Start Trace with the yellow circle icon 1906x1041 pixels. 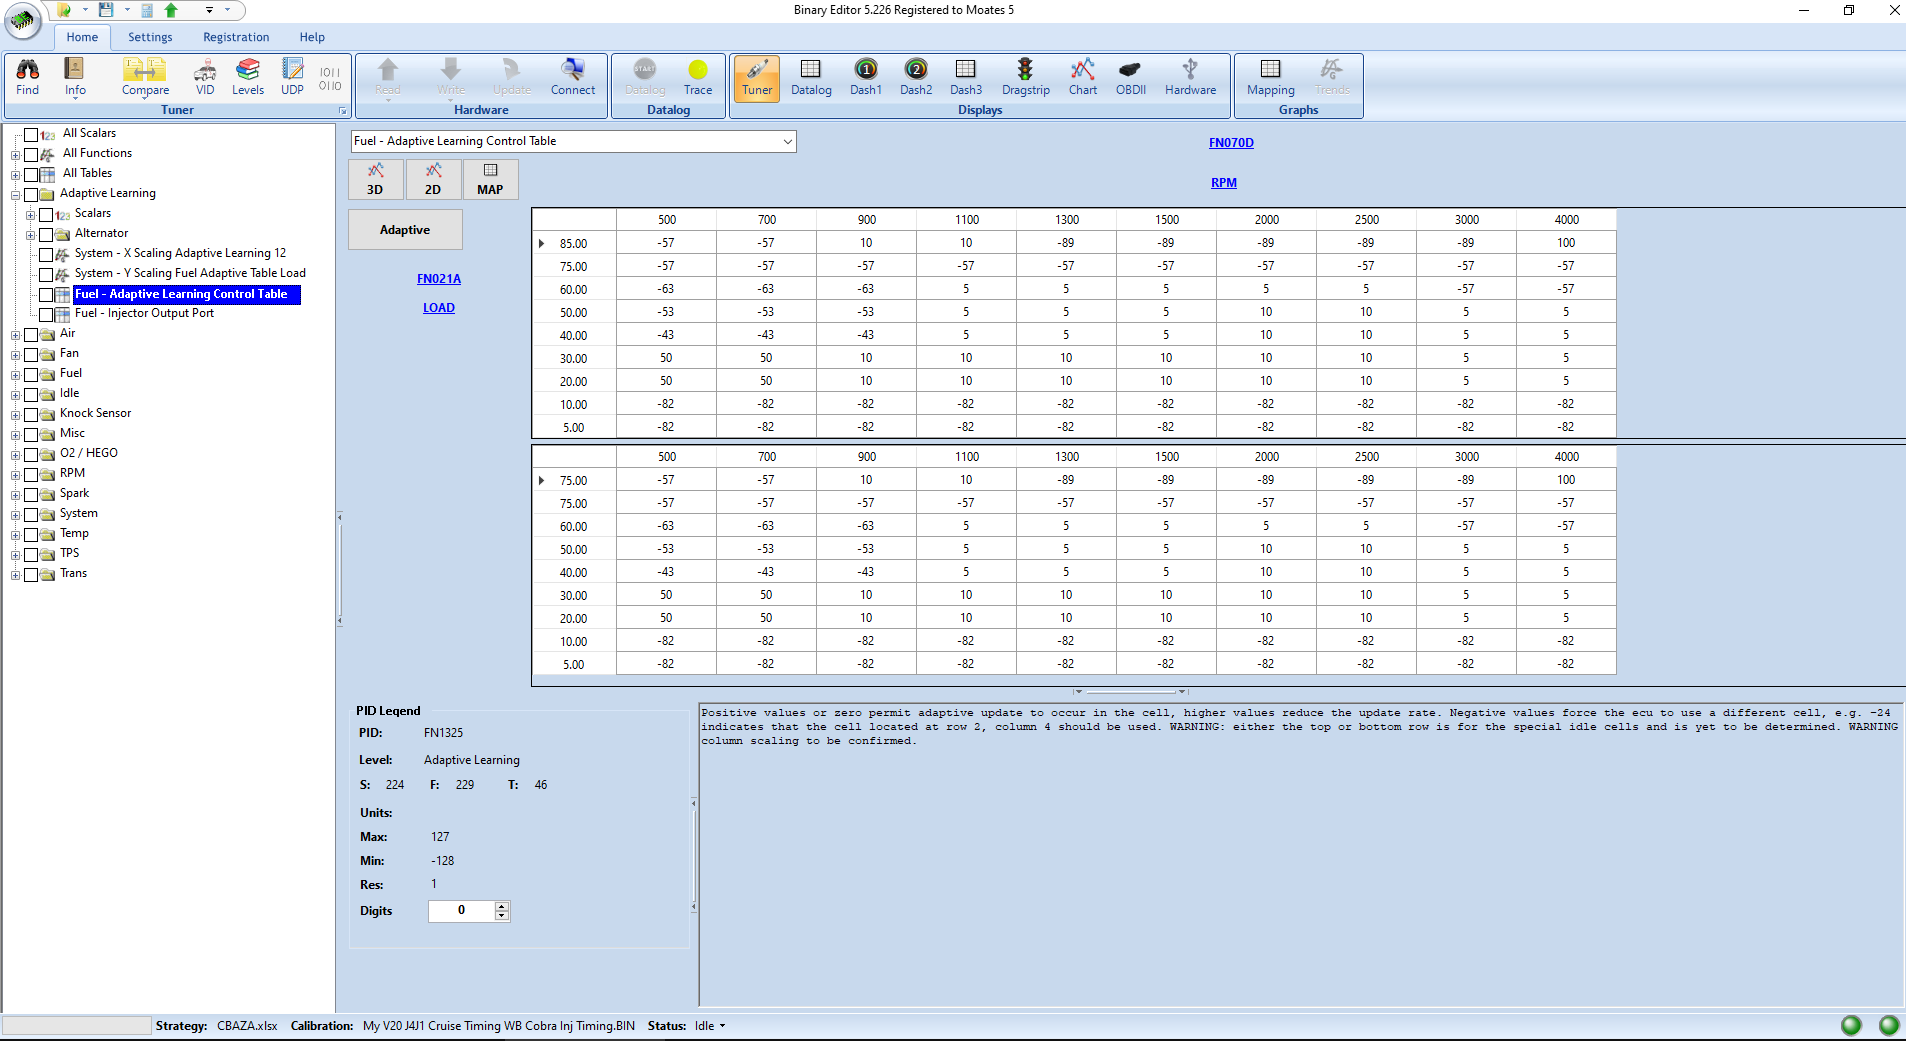[697, 77]
